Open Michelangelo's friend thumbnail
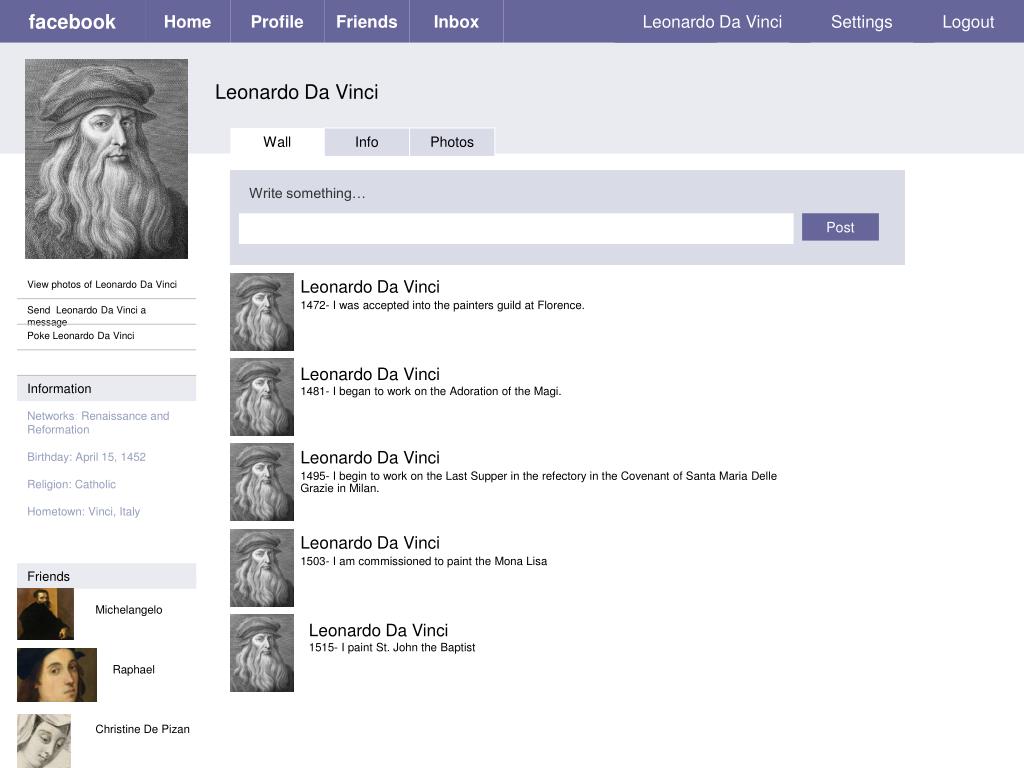The image size is (1024, 768). pos(45,614)
